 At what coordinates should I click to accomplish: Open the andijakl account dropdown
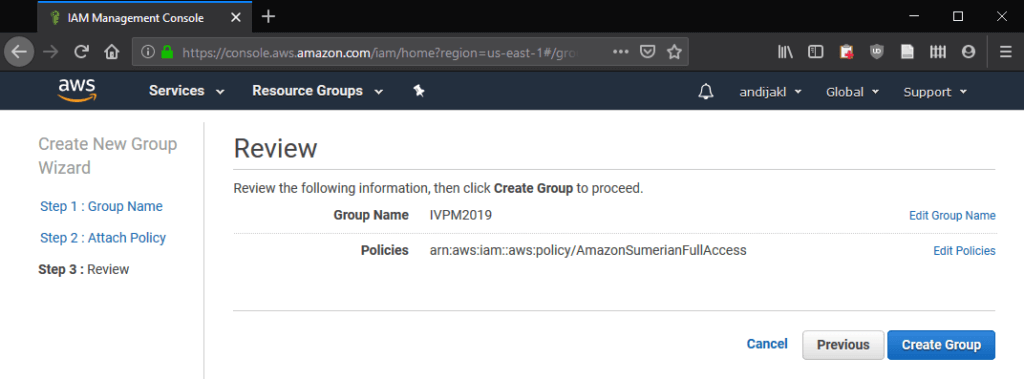[771, 92]
